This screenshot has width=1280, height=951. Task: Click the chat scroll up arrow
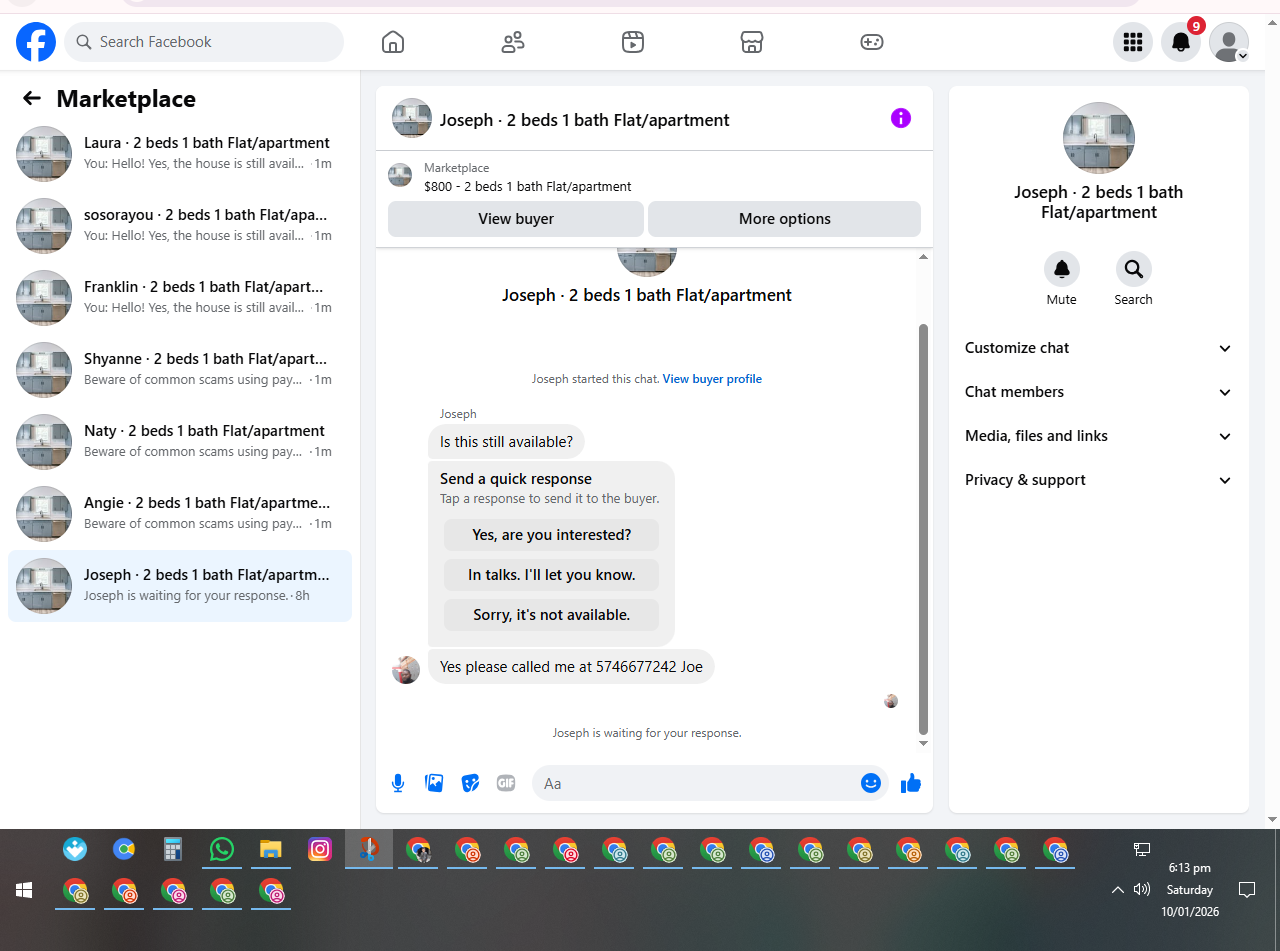point(923,257)
